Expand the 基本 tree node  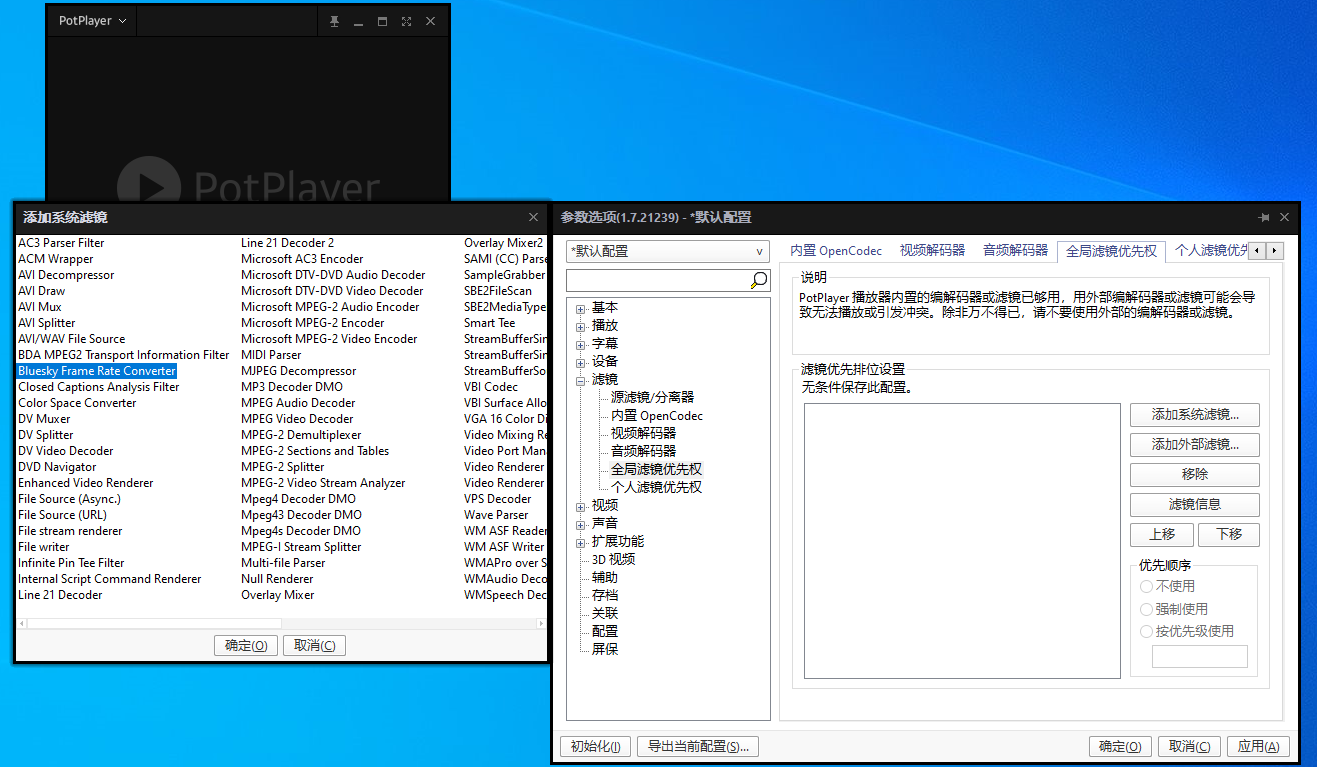(580, 308)
